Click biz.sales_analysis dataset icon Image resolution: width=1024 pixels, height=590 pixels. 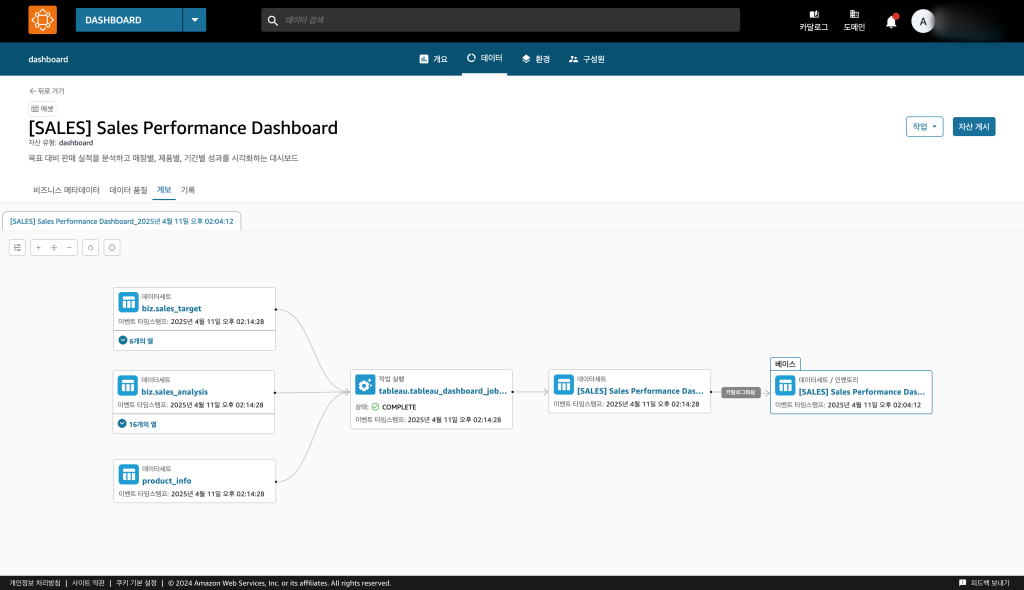point(127,385)
